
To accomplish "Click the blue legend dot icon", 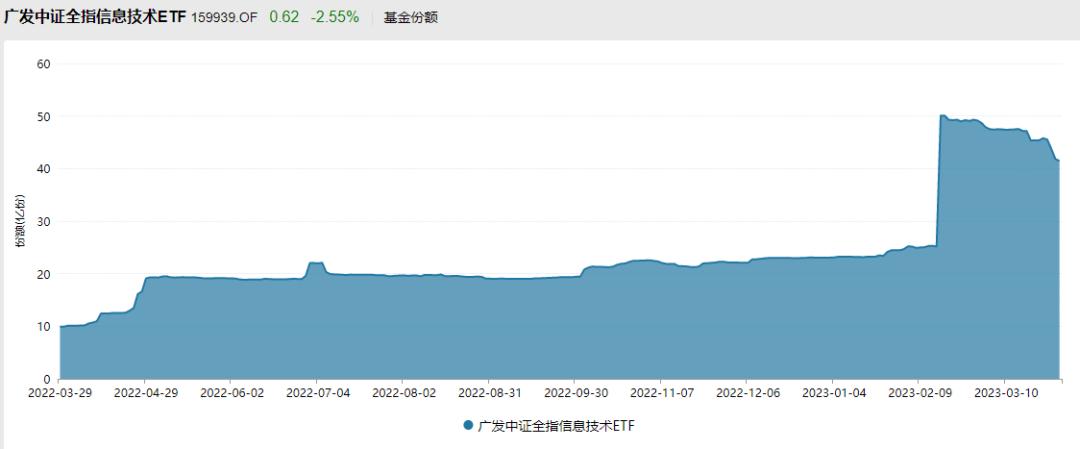I will point(468,426).
